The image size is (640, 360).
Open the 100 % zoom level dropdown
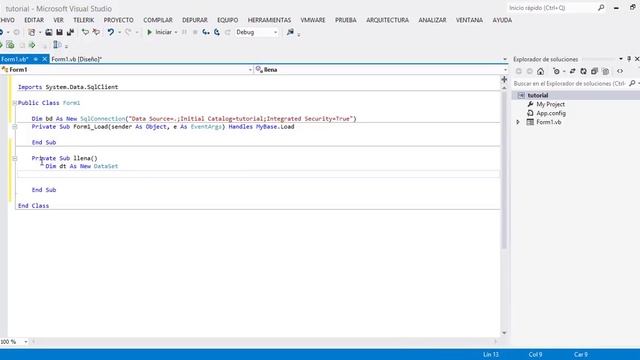pos(26,342)
